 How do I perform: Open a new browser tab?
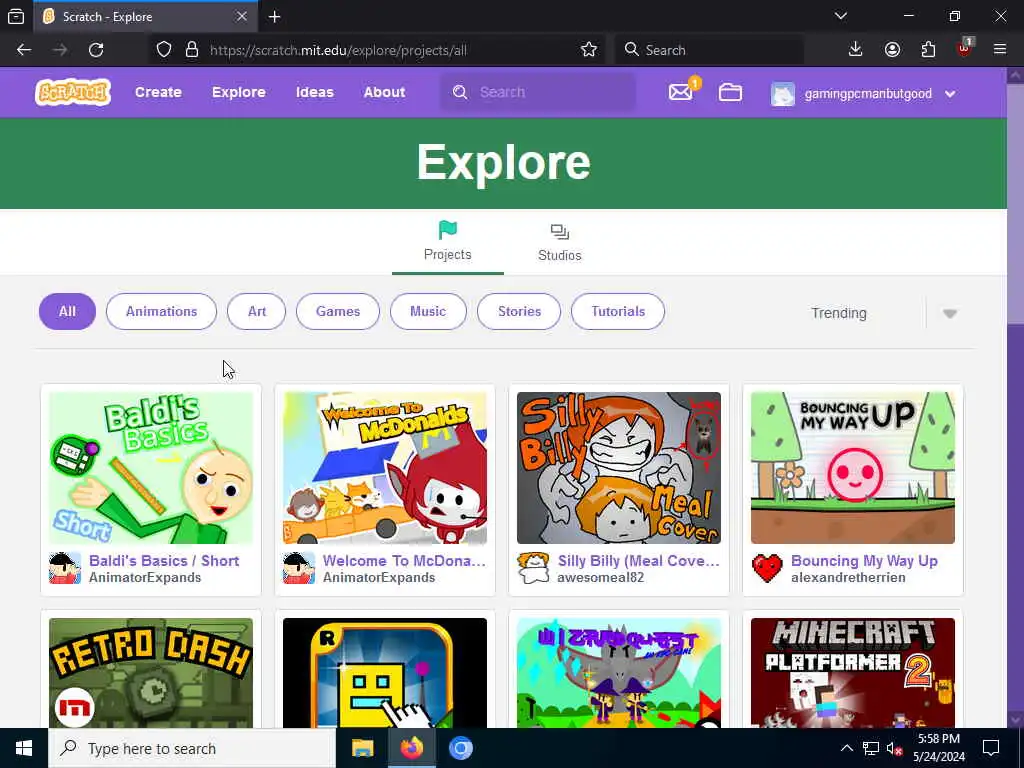click(274, 17)
